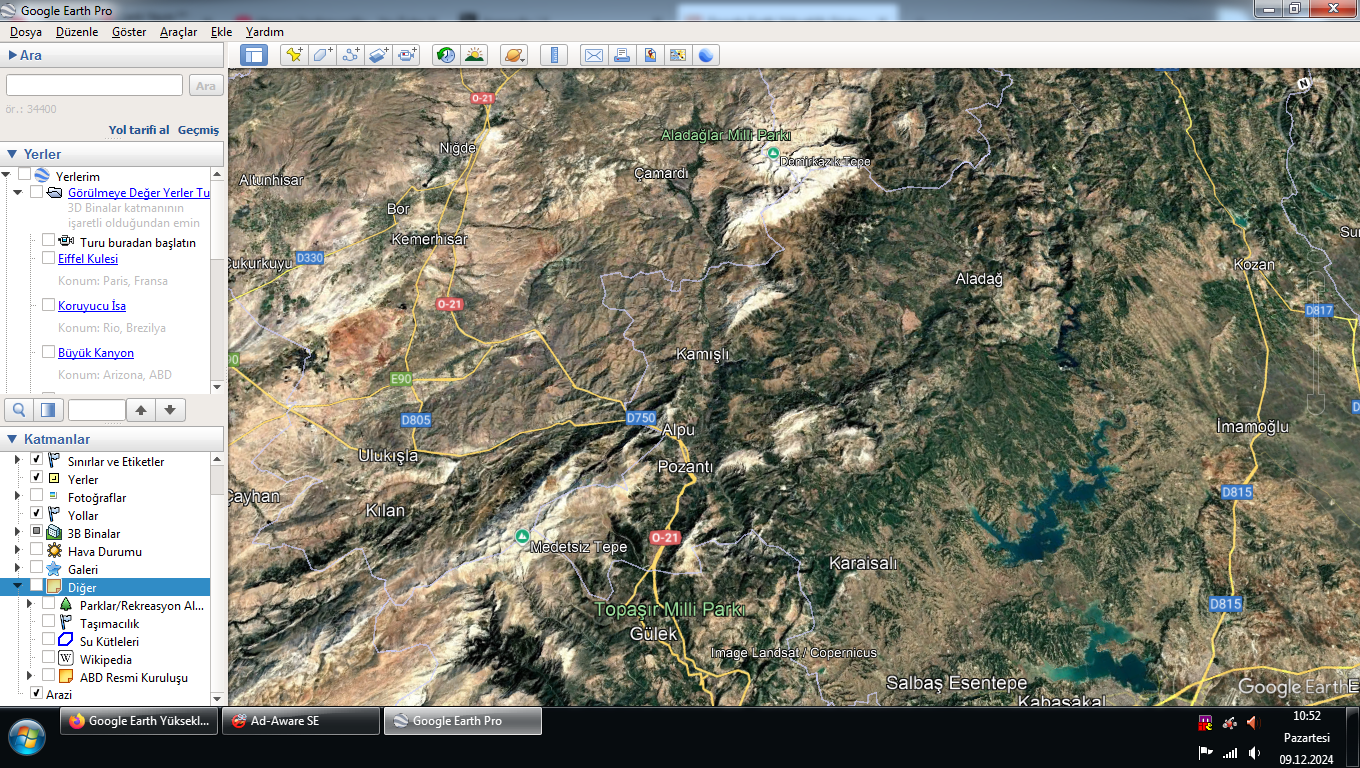
Task: Open the Düzenle menu
Action: tap(77, 32)
